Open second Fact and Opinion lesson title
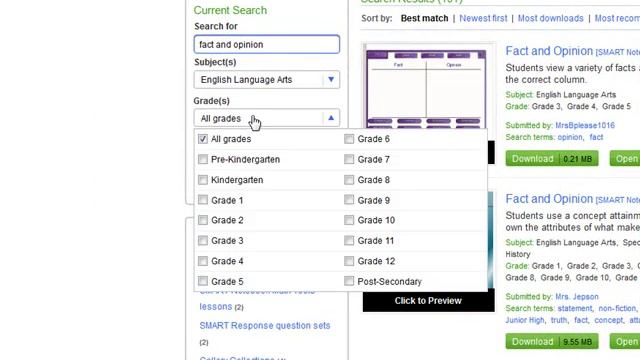This screenshot has width=640, height=360. pyautogui.click(x=549, y=199)
